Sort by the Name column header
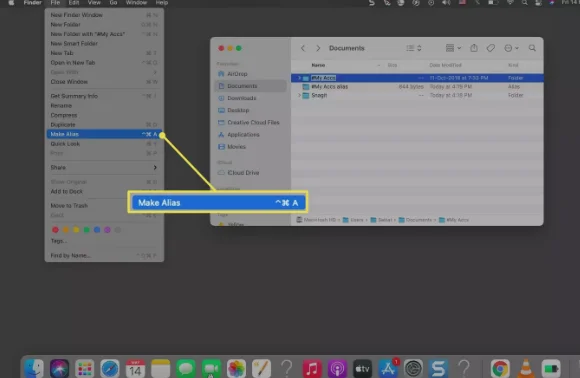This screenshot has height=378, width=580. (318, 65)
